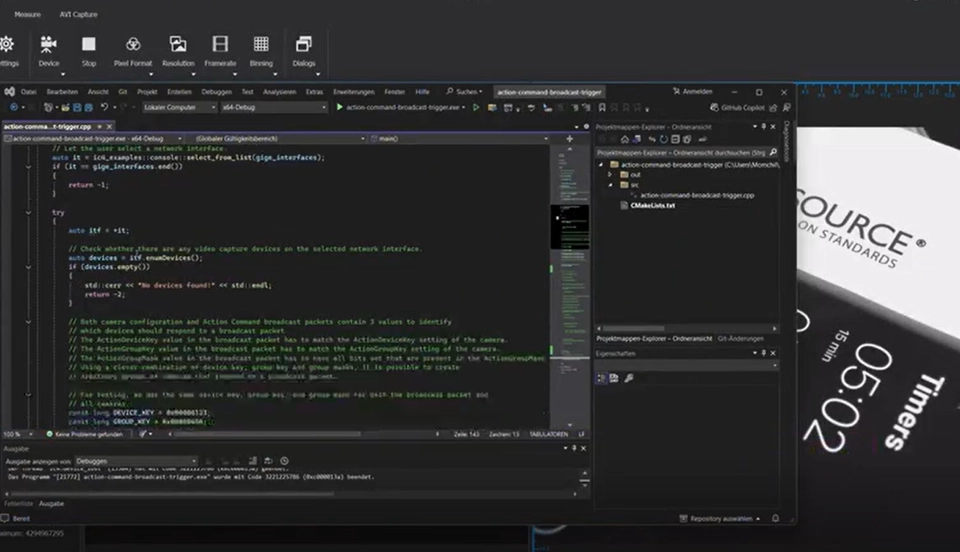Image resolution: width=960 pixels, height=552 pixels.
Task: Click the home icon in Projektmappen-Explorer
Action: coord(623,139)
